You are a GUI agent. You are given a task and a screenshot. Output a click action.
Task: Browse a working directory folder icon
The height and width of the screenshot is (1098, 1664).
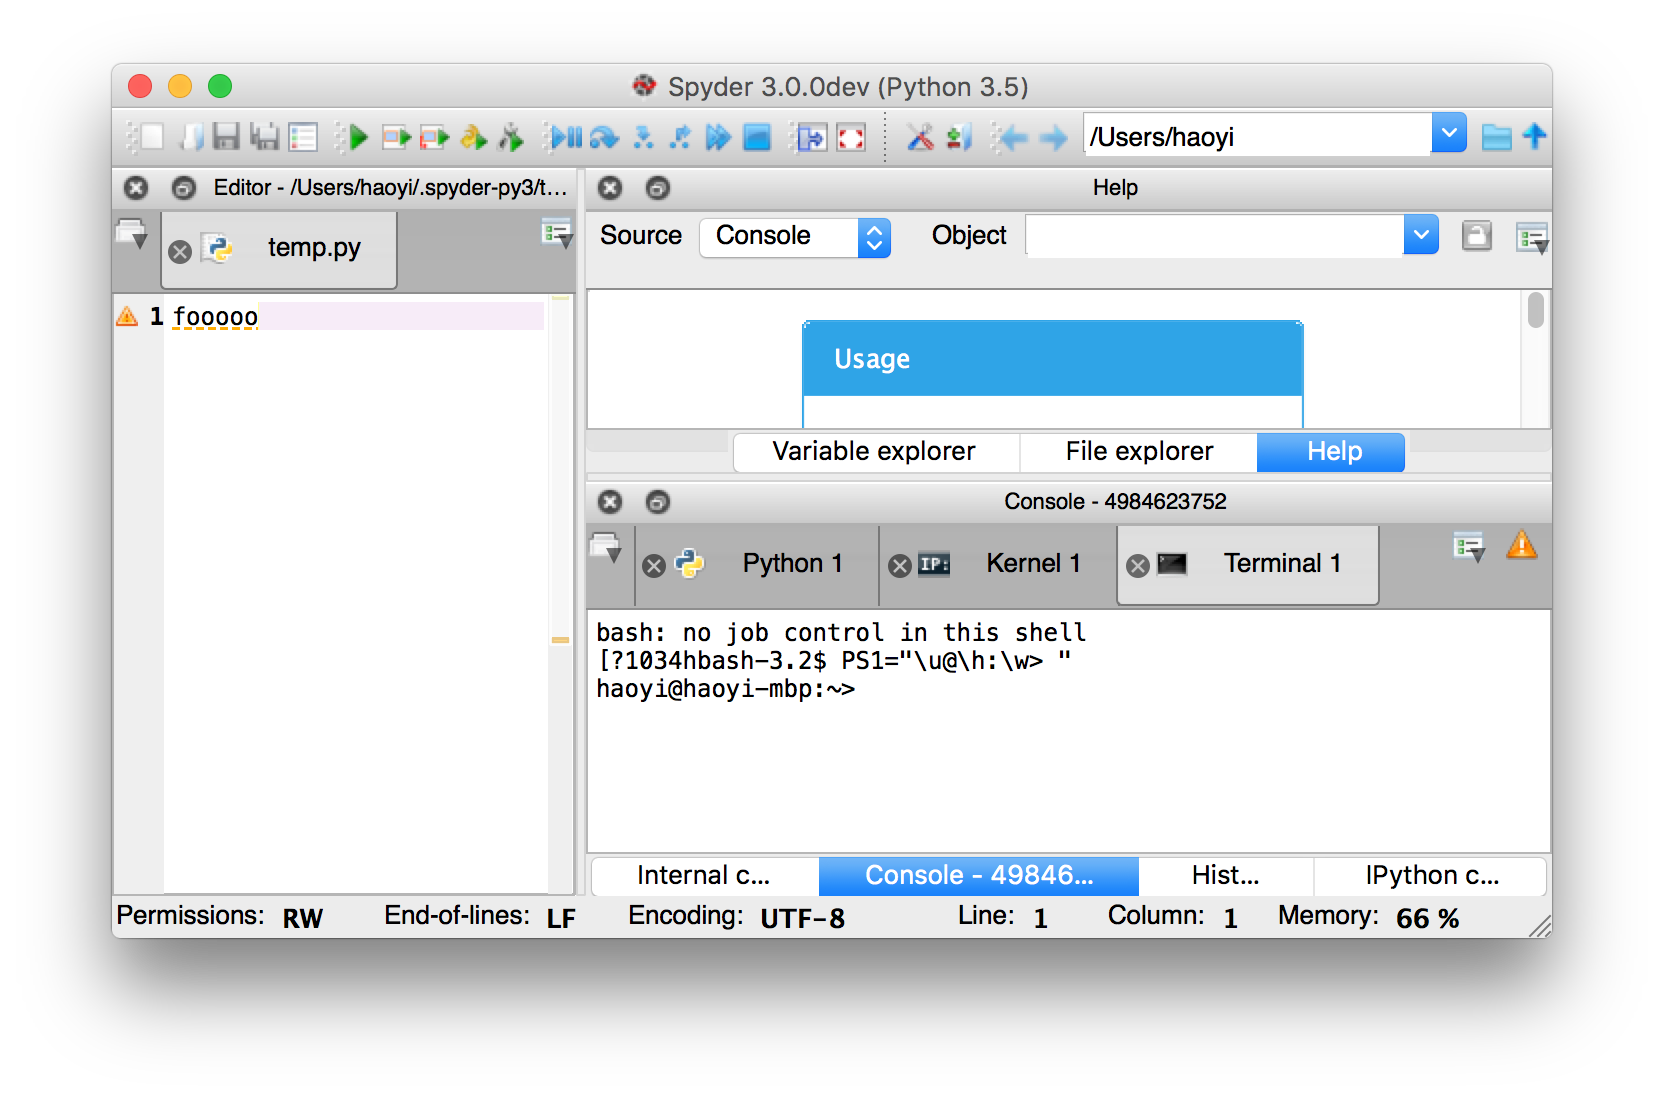[1496, 136]
